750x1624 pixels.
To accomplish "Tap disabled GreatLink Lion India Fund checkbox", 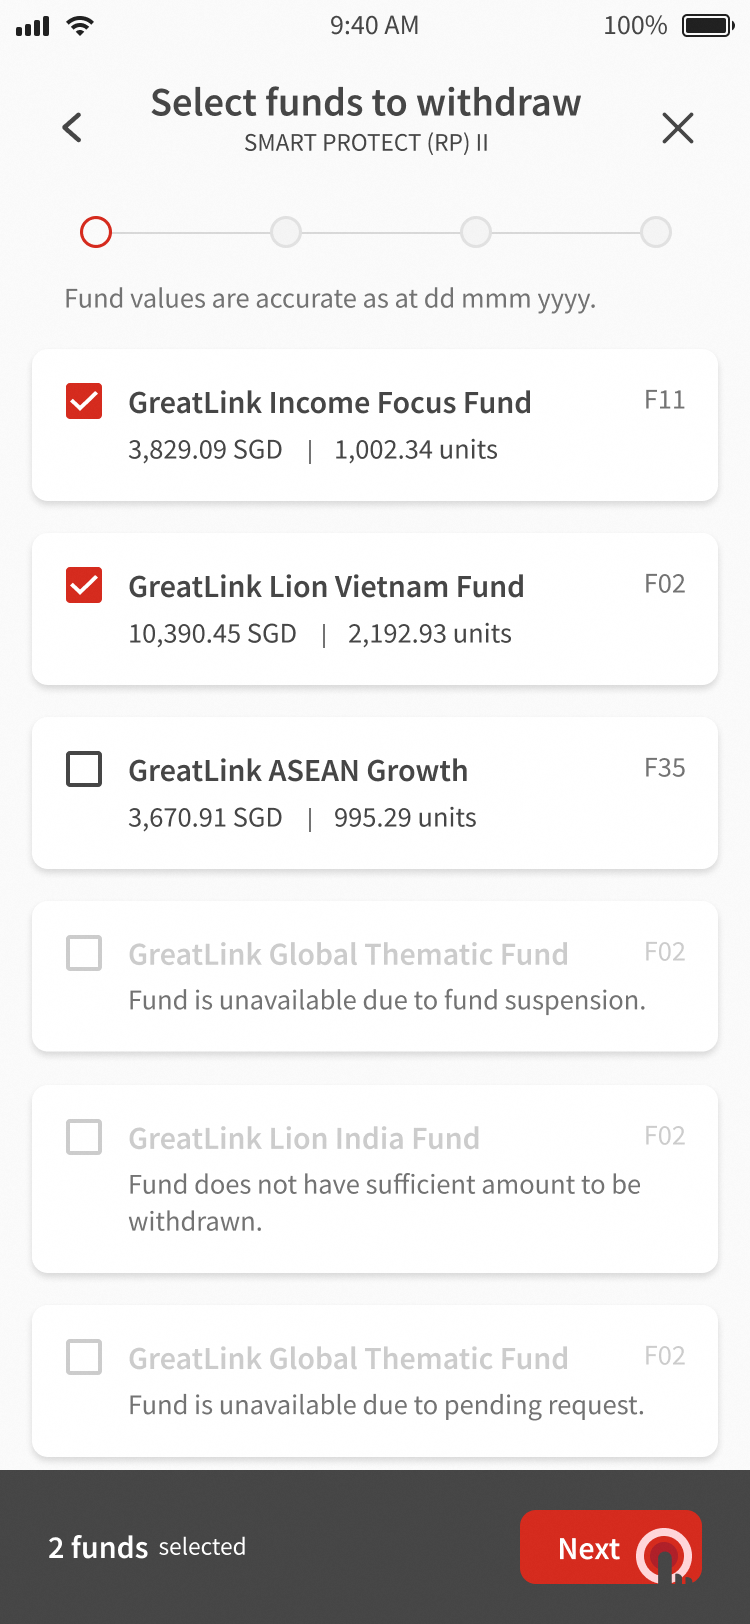I will pyautogui.click(x=84, y=1137).
